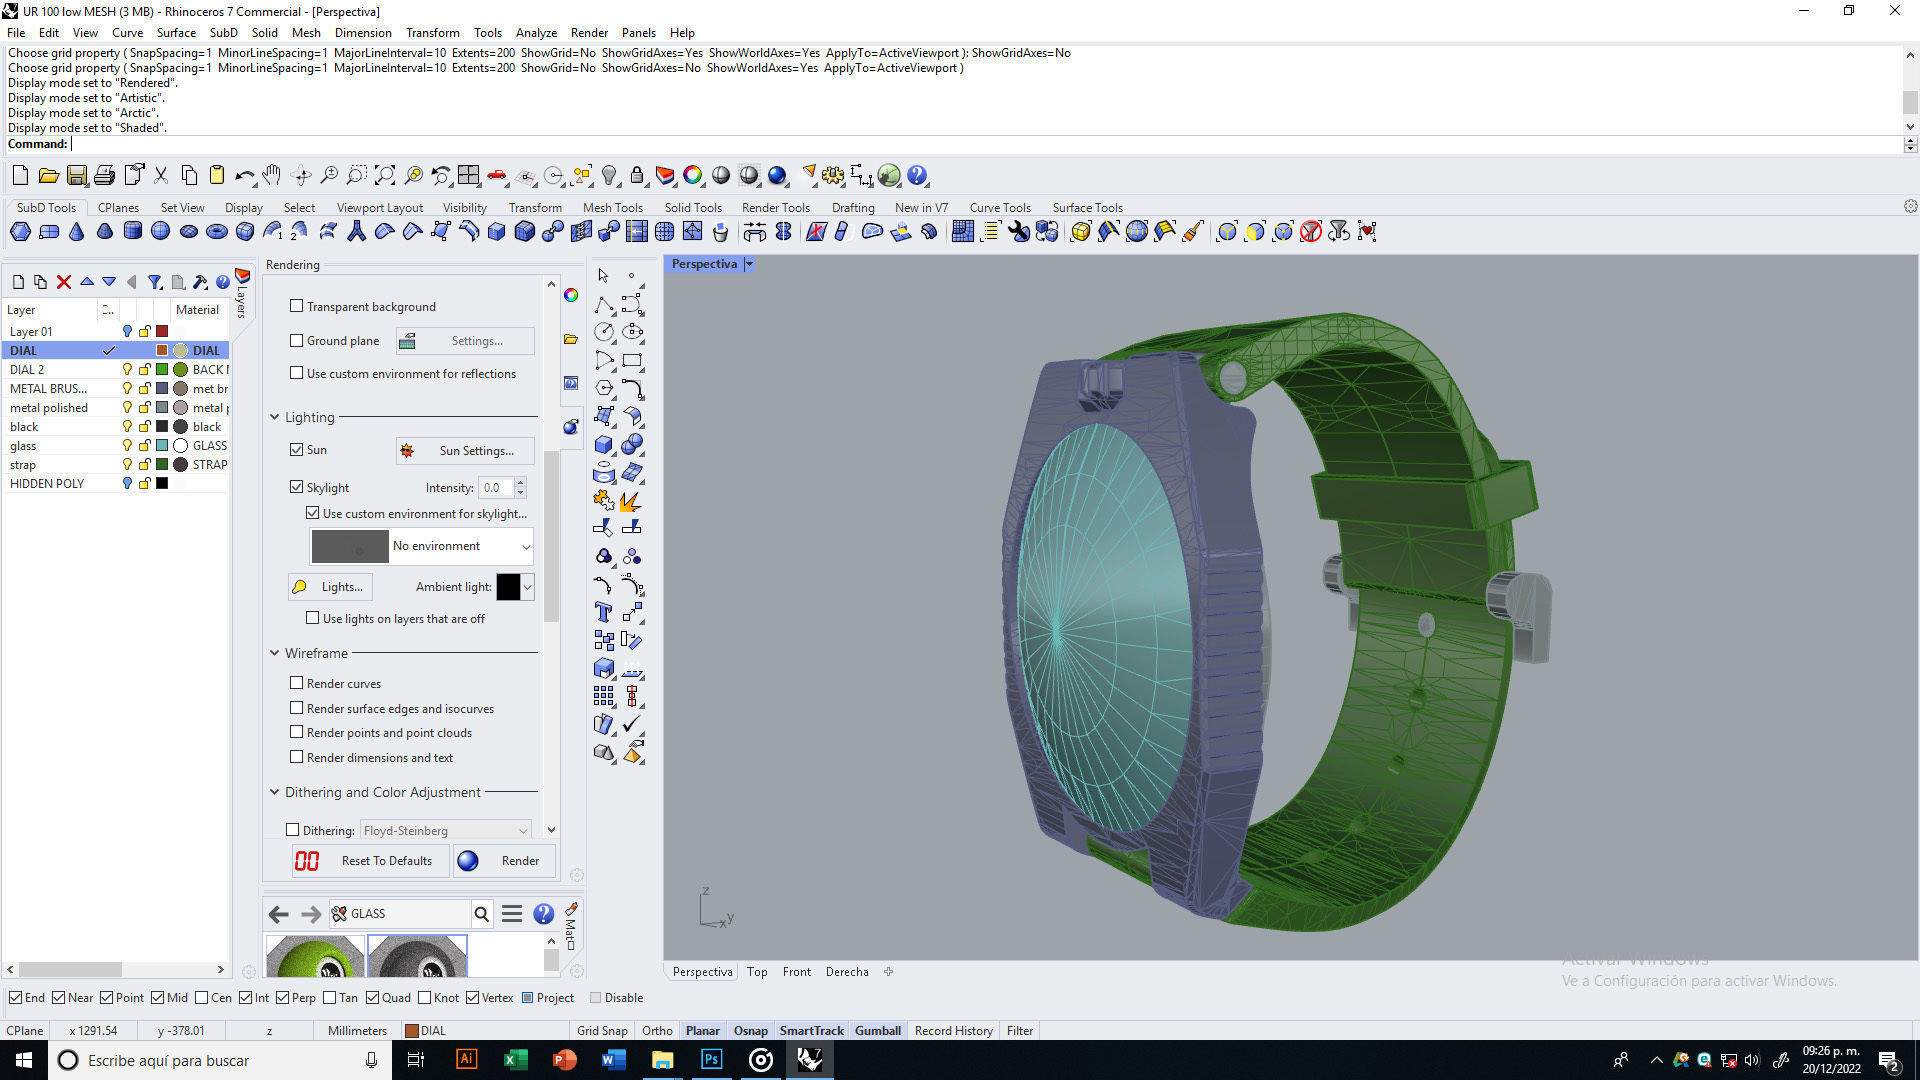The width and height of the screenshot is (1920, 1080).
Task: Uncheck the Sun lighting checkbox
Action: click(x=296, y=450)
